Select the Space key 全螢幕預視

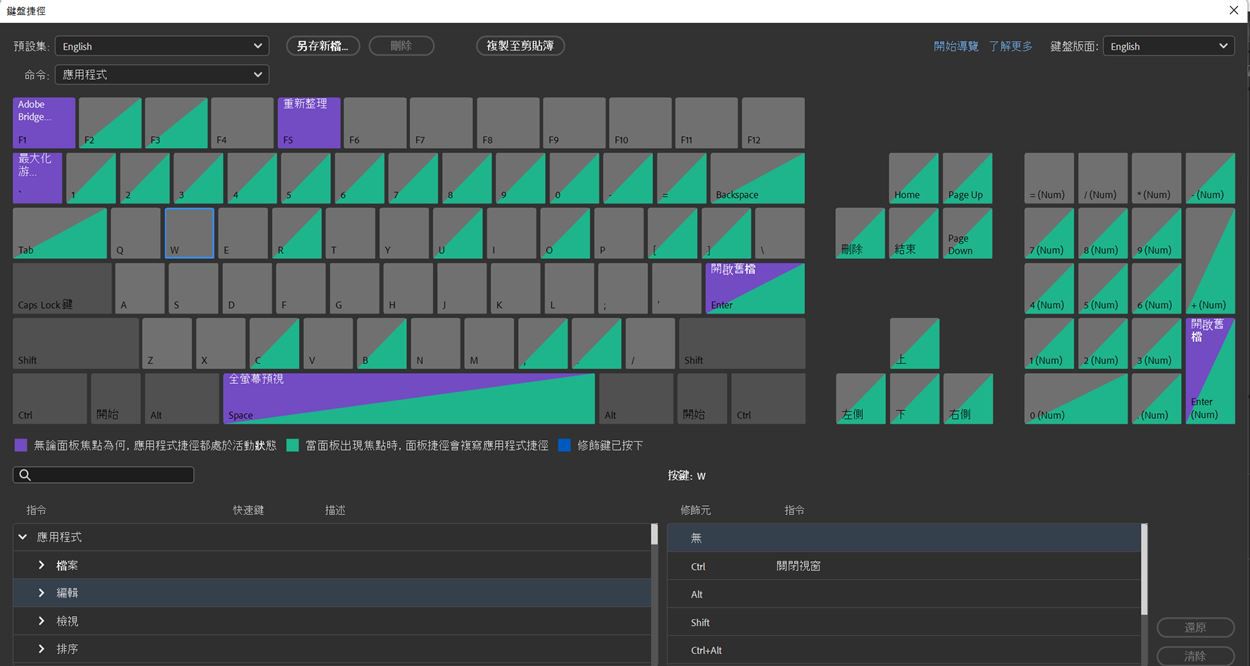click(x=409, y=398)
